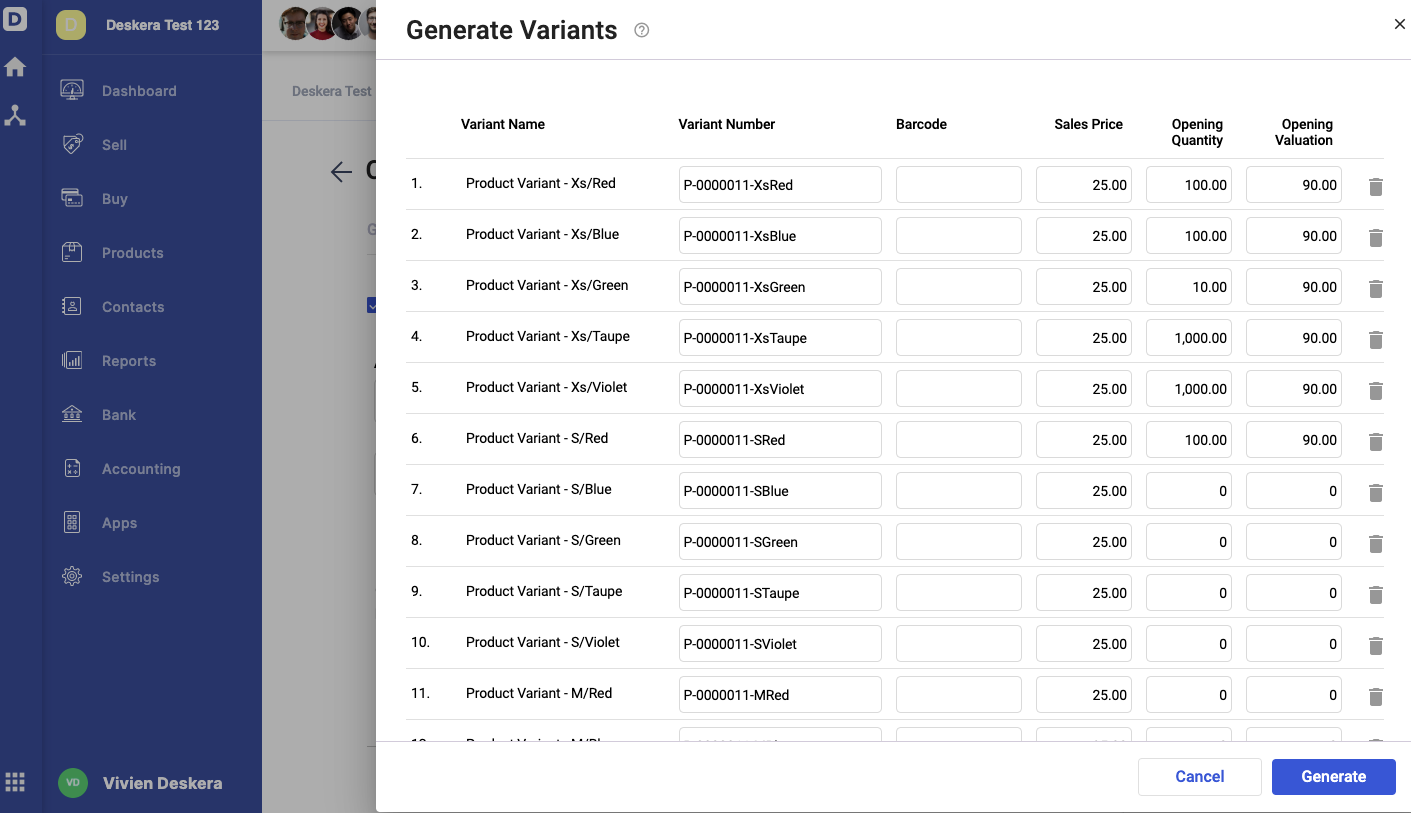Click the Barcode column header
This screenshot has height=813, width=1411.
[x=921, y=125]
